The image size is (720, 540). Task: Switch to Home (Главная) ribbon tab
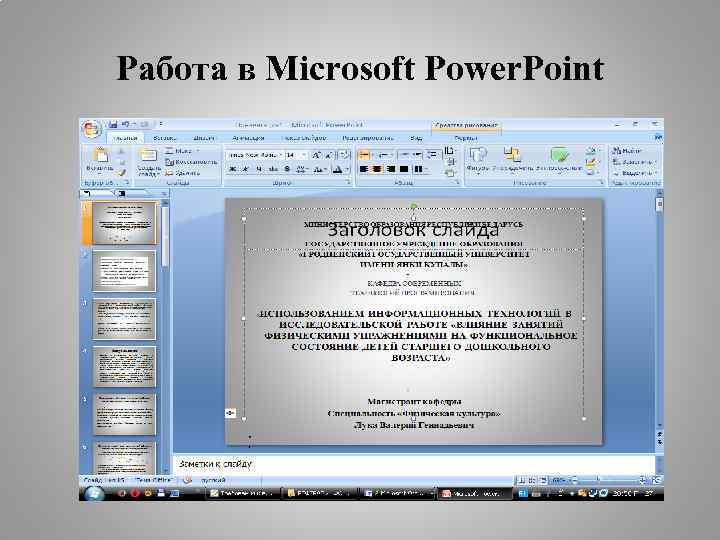pos(125,138)
